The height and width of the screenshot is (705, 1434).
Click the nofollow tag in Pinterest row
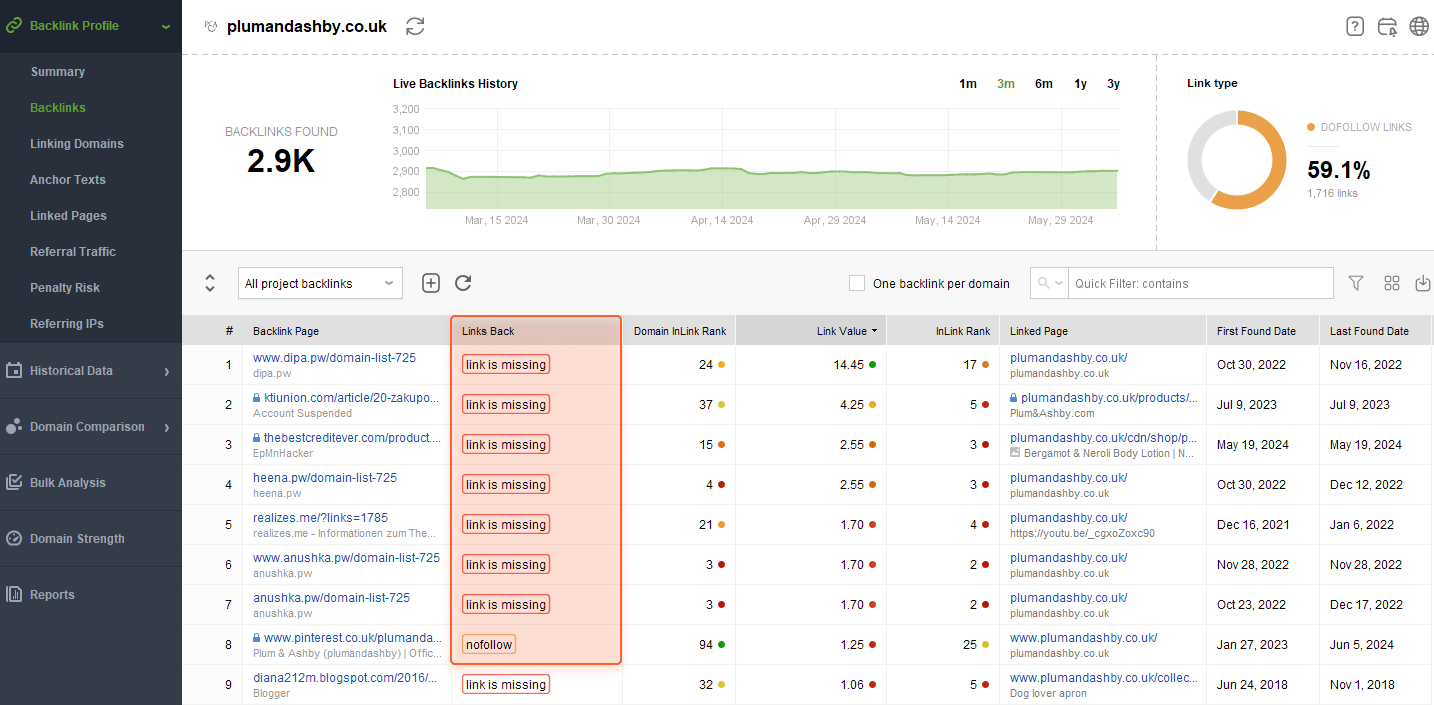point(489,645)
